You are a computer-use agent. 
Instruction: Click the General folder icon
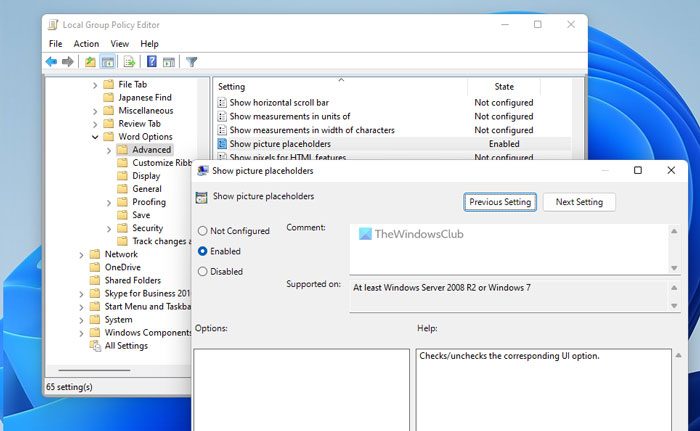click(122, 189)
